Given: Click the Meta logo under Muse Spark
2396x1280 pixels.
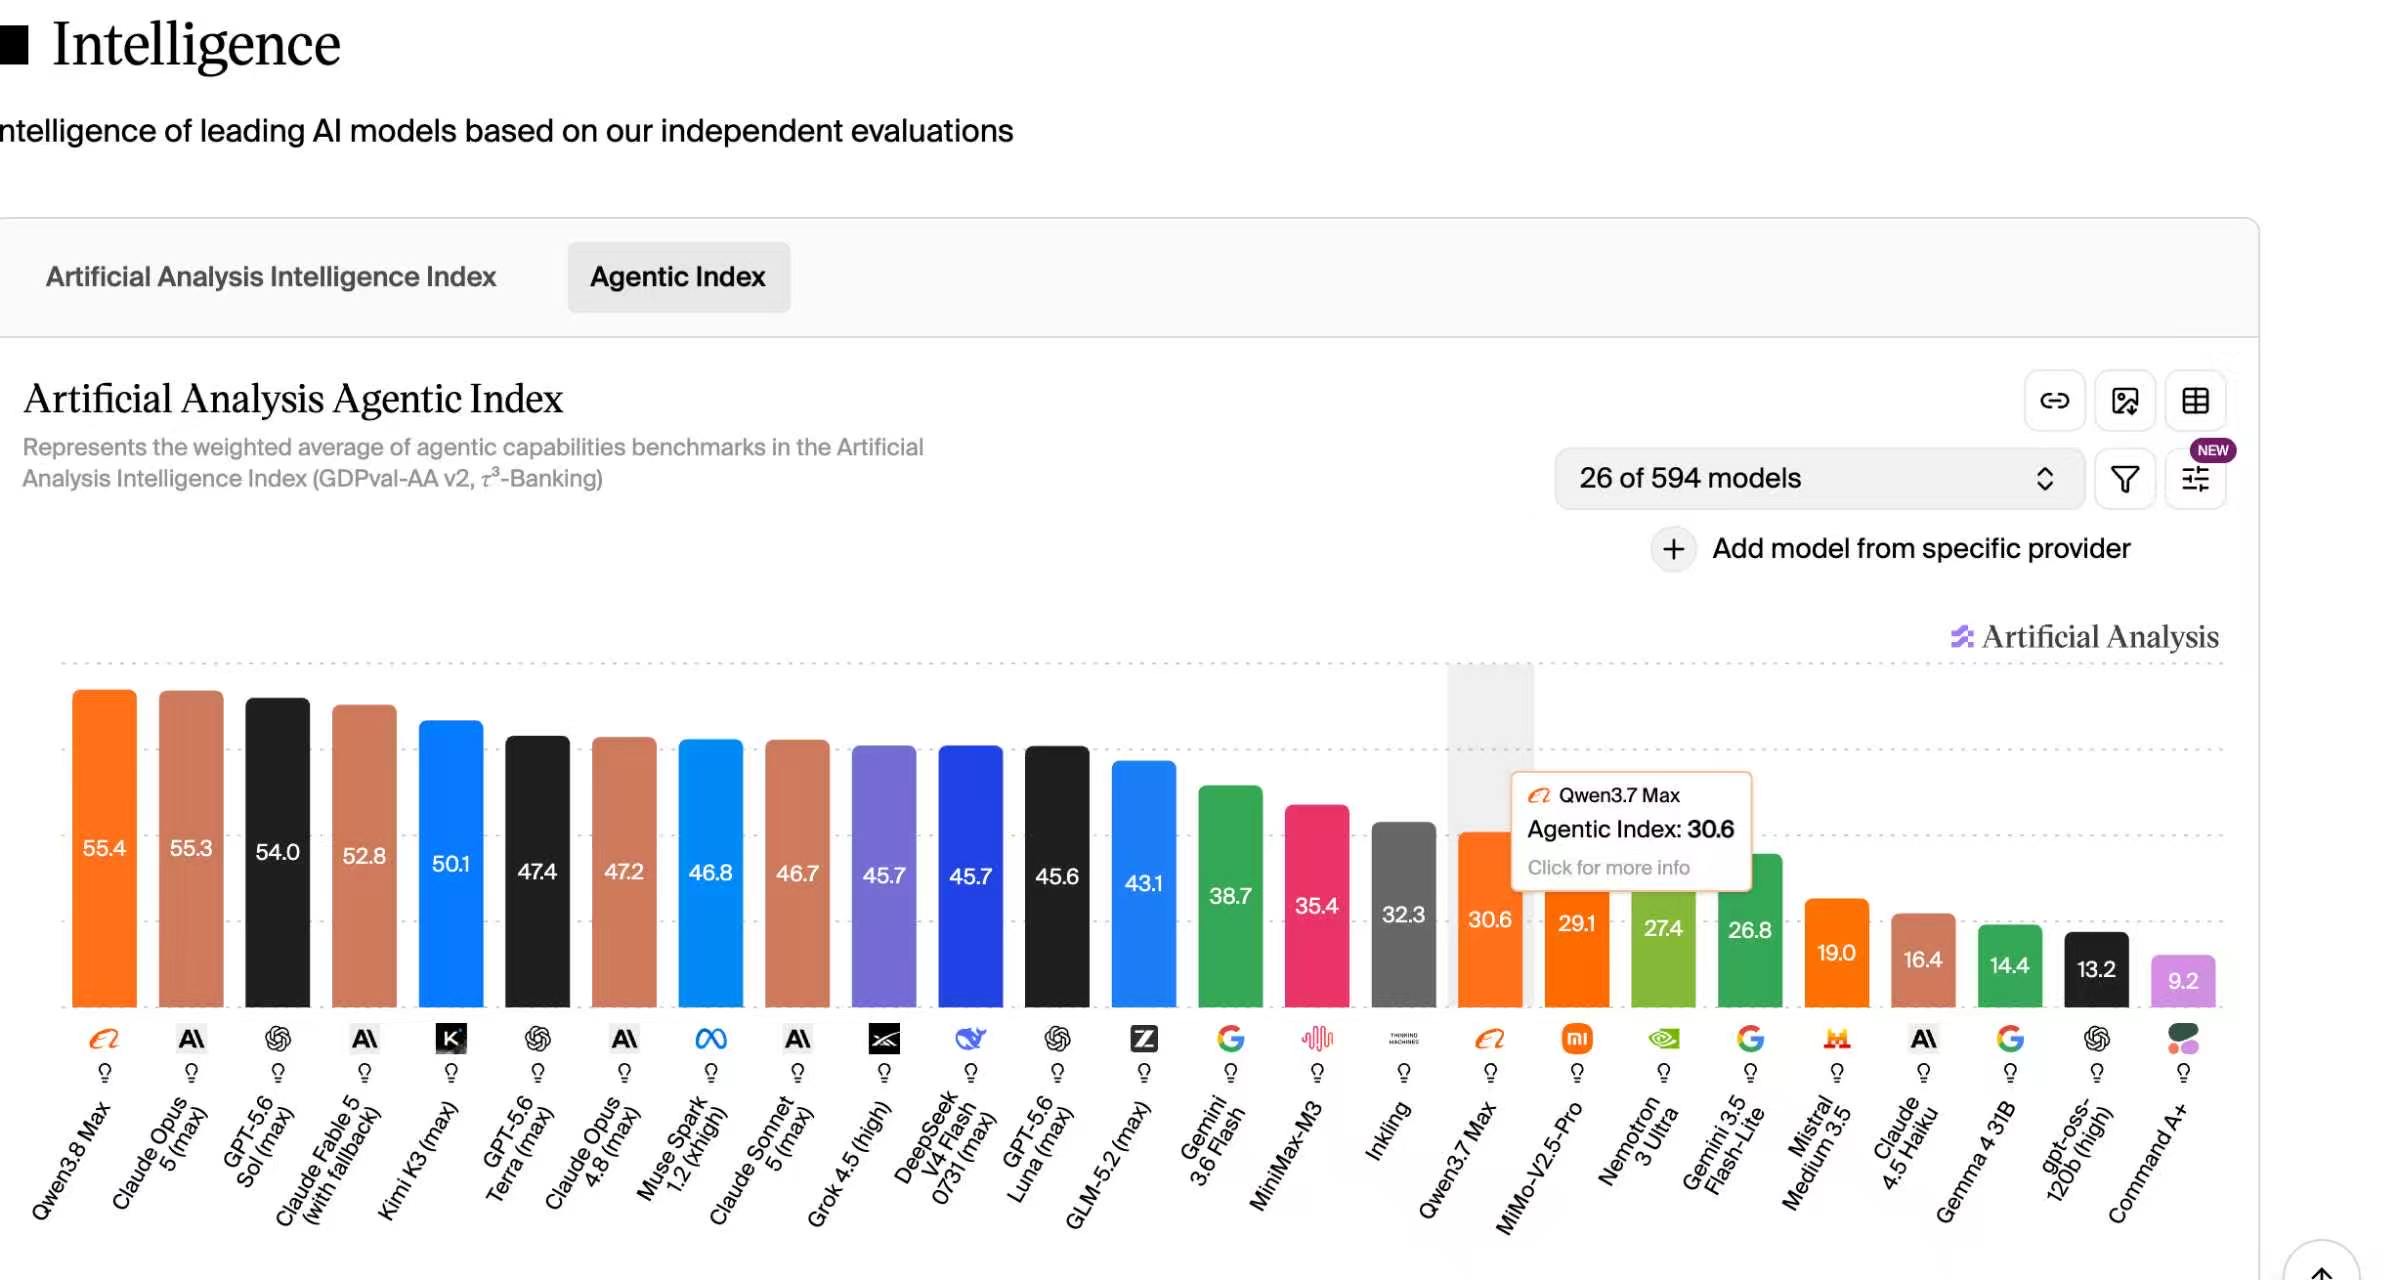Looking at the screenshot, I should pos(711,1039).
